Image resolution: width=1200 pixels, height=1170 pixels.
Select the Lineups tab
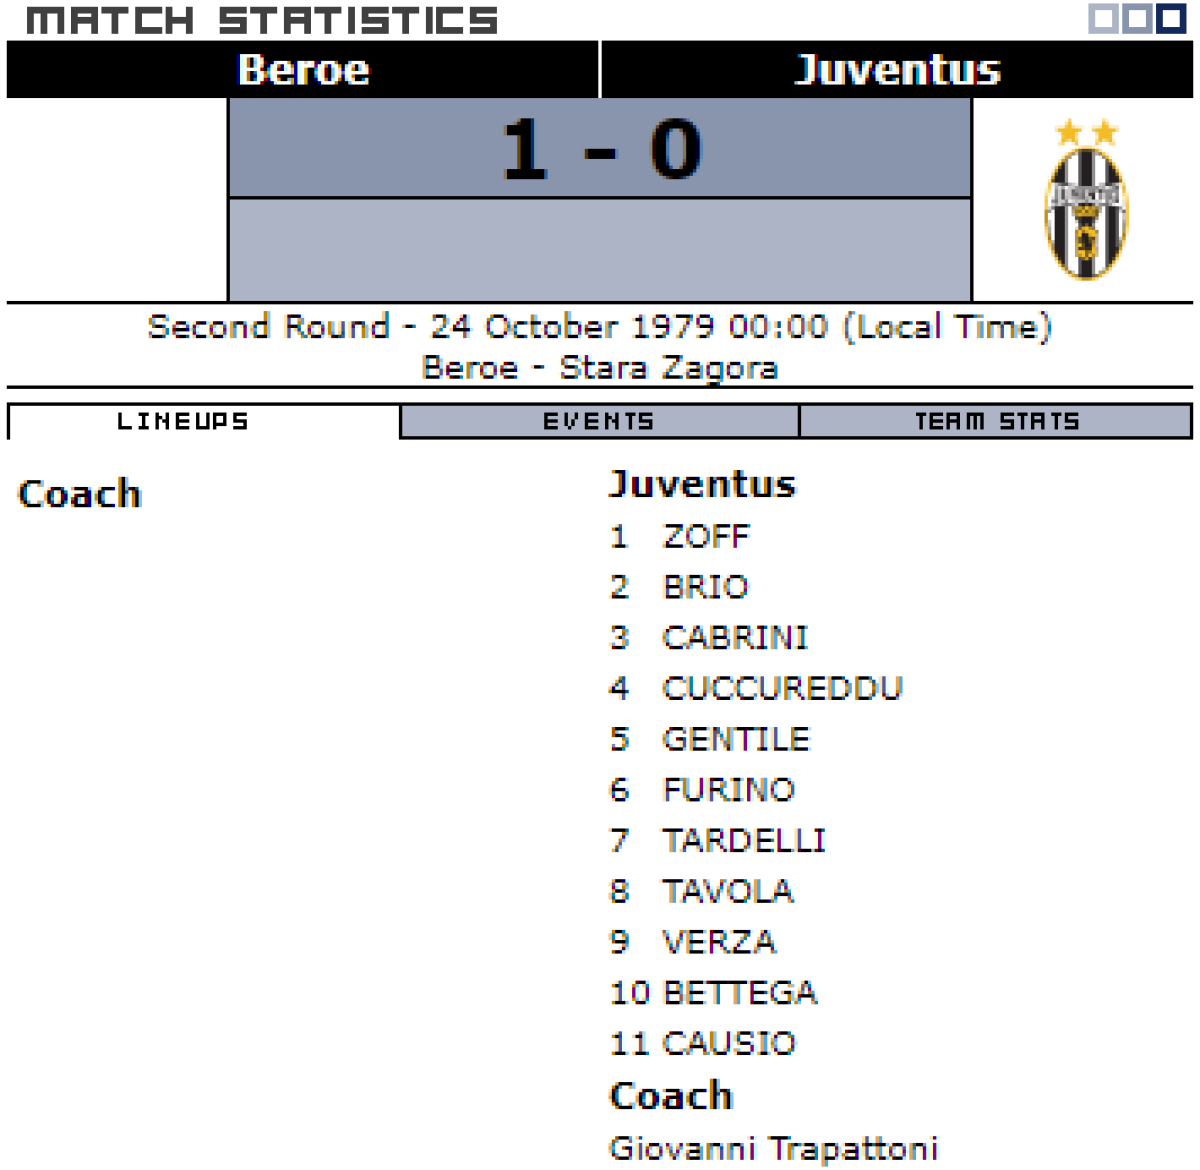[x=183, y=421]
